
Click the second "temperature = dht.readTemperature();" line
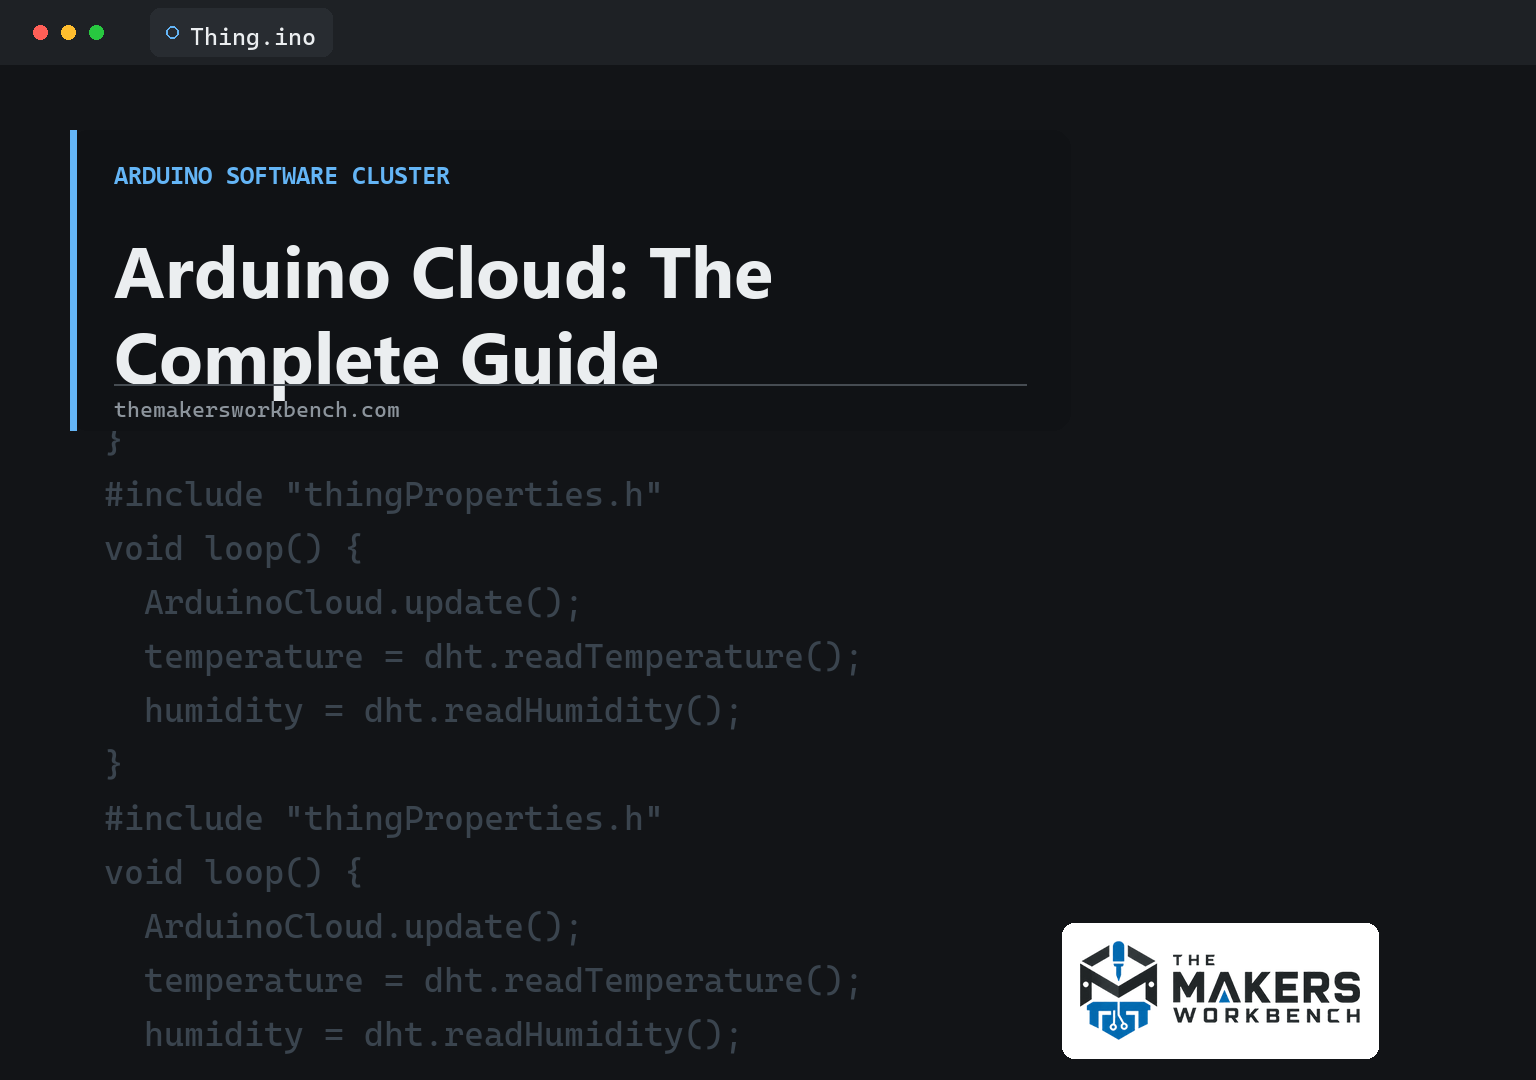pos(502,981)
